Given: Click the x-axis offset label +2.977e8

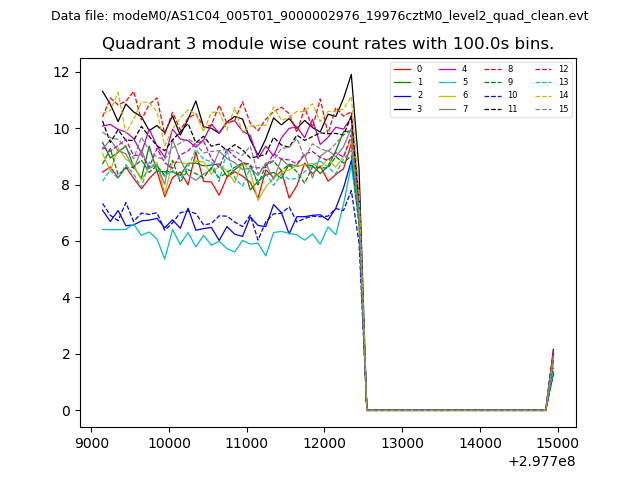Looking at the screenshot, I should pos(541,461).
